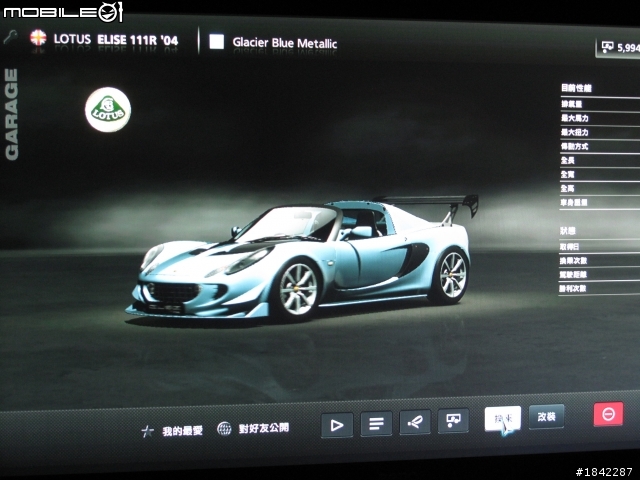Image resolution: width=640 pixels, height=480 pixels.
Task: Click the 'Glacier Blue Metallic' label
Action: point(285,43)
